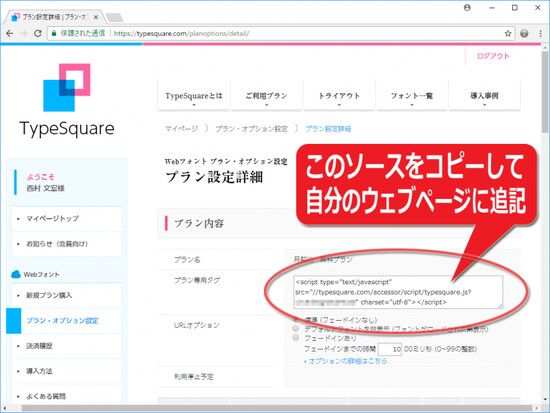
Task: Click the browser forward arrow
Action: (24, 33)
